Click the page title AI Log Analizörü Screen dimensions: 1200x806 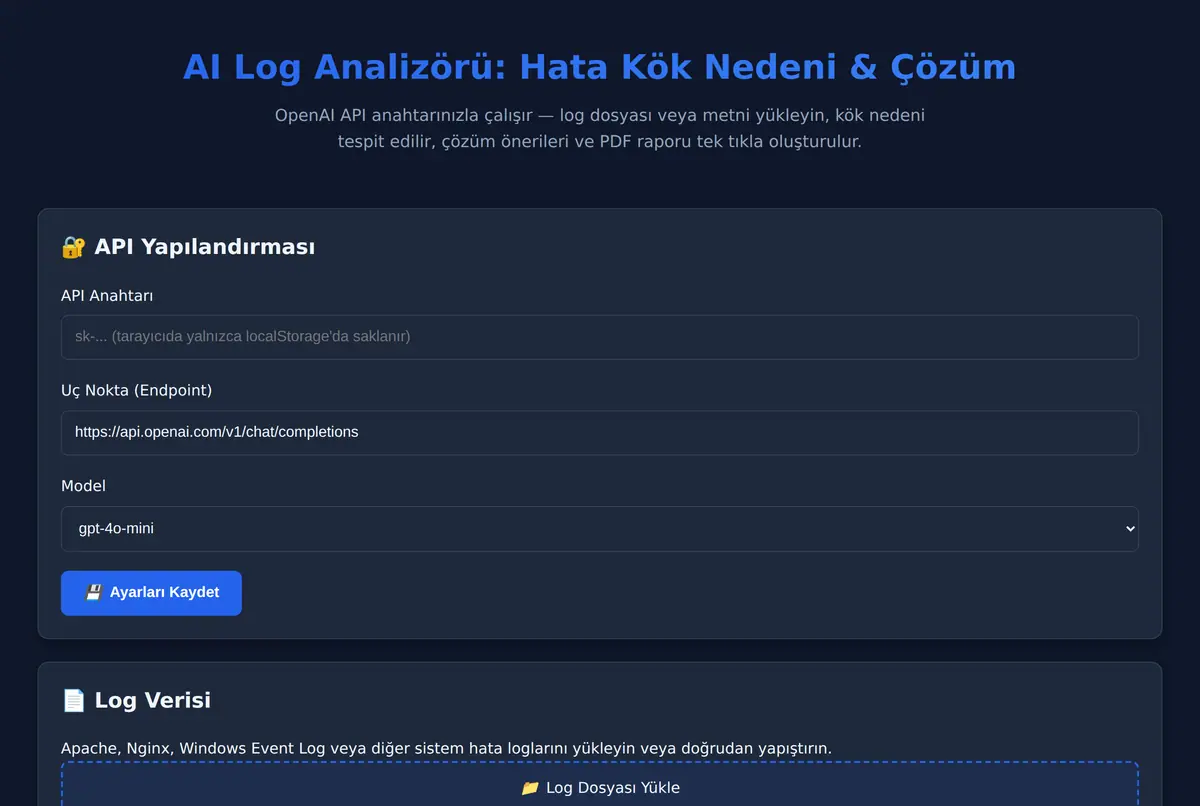599,67
